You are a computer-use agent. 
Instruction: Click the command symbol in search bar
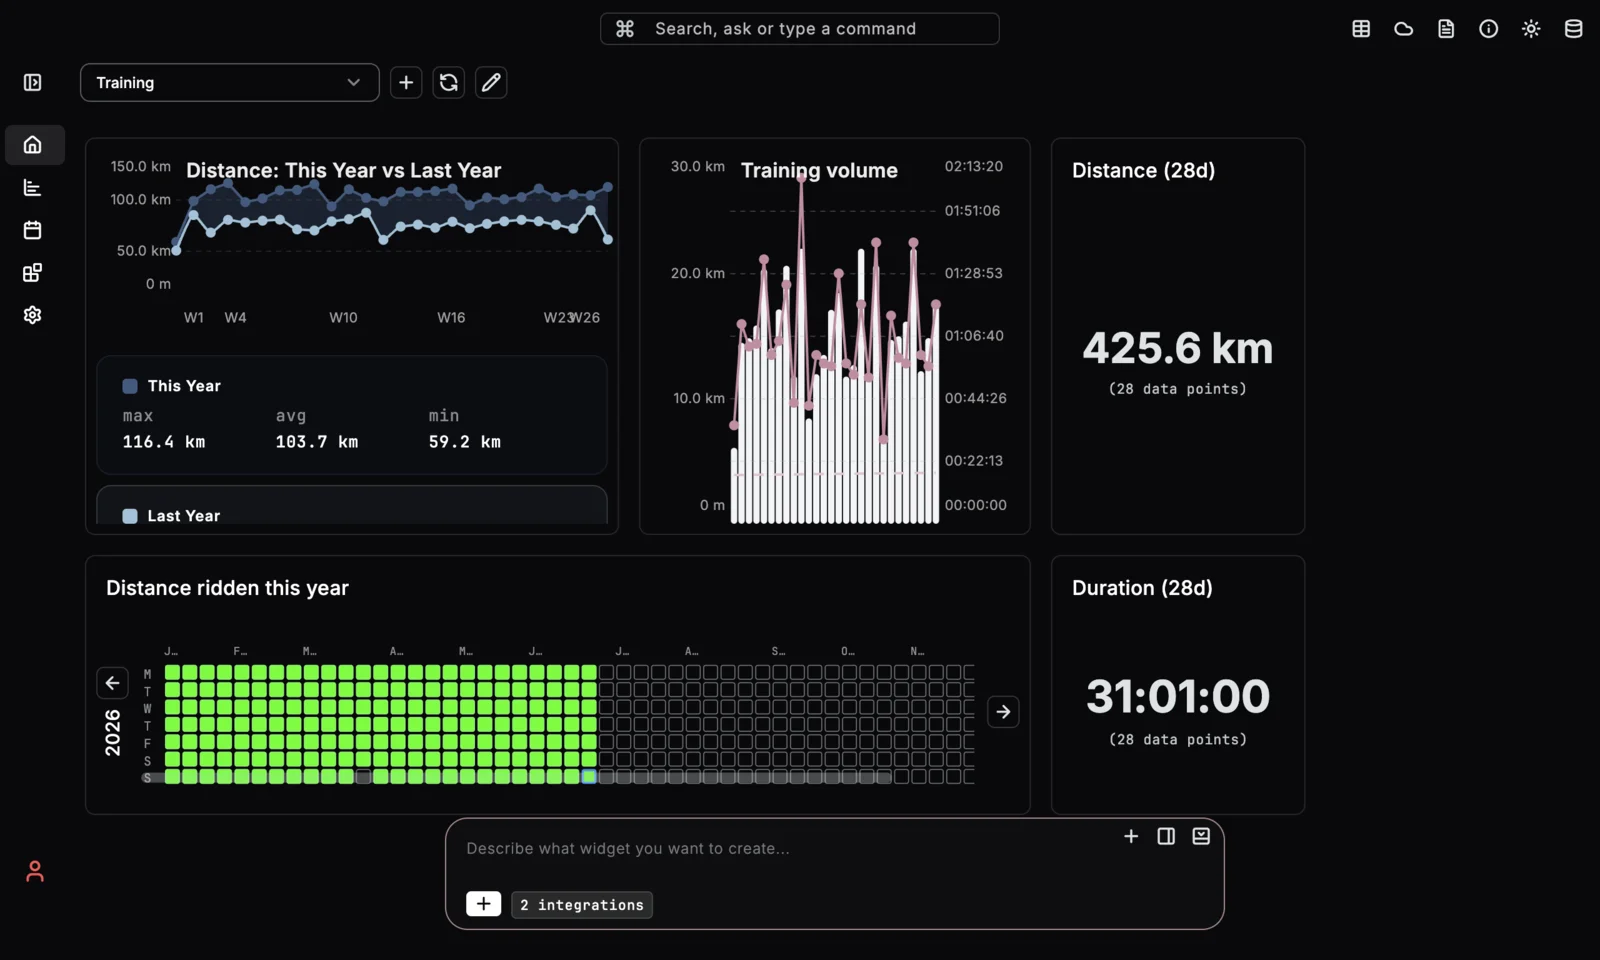[625, 29]
